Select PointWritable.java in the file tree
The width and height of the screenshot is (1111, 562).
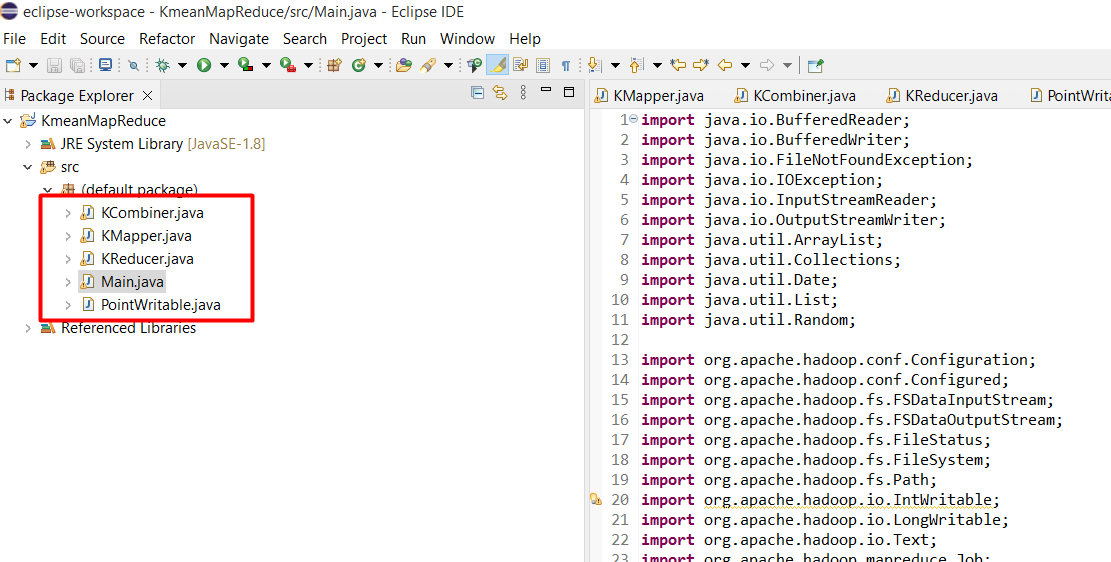[x=160, y=305]
